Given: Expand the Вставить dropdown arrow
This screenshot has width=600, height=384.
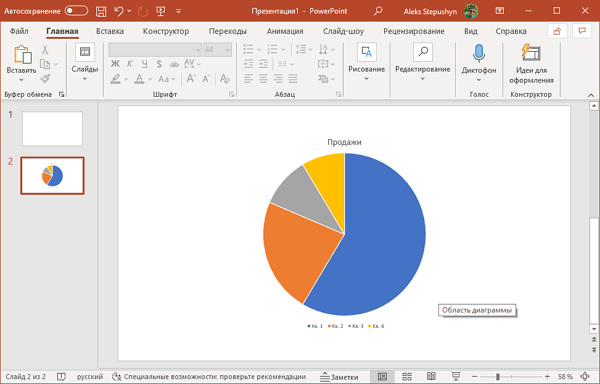Looking at the screenshot, I should tap(21, 80).
